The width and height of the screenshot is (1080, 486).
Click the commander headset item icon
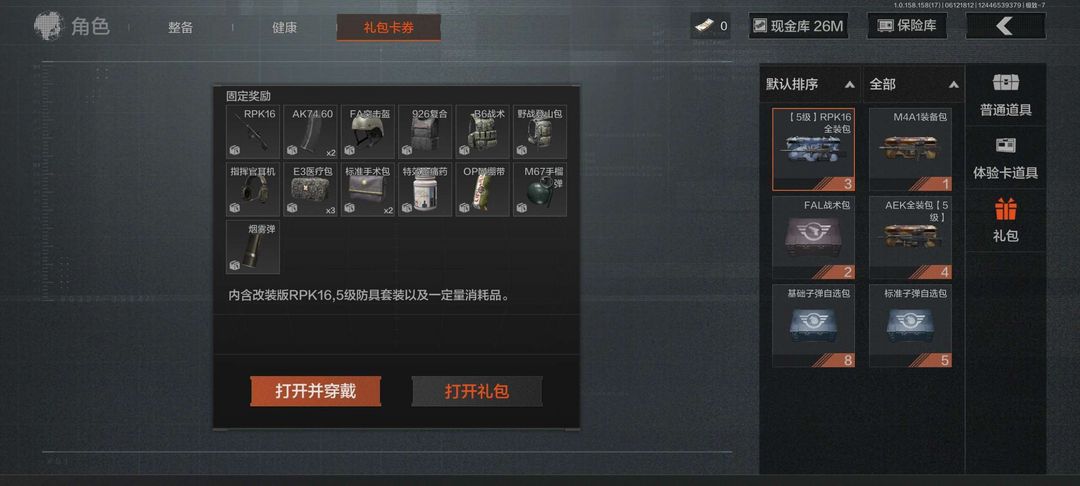tap(253, 189)
